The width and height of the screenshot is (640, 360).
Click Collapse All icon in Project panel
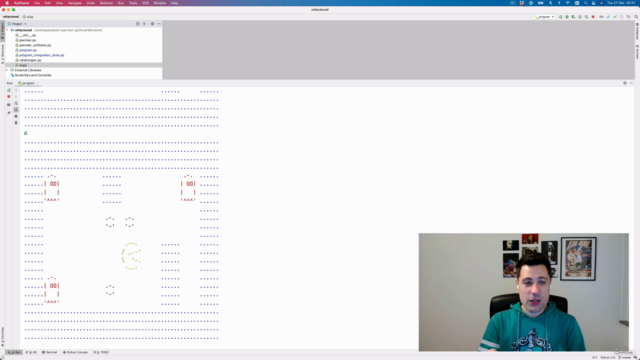coord(144,24)
